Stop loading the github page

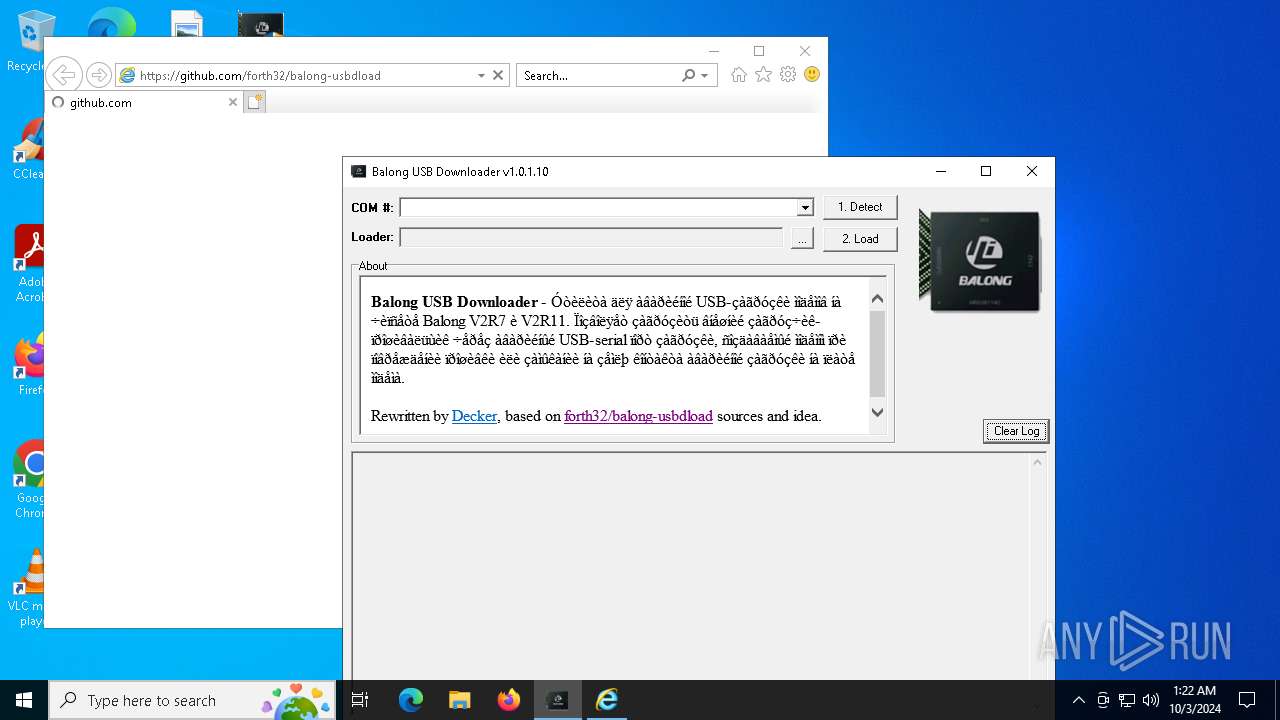[498, 75]
